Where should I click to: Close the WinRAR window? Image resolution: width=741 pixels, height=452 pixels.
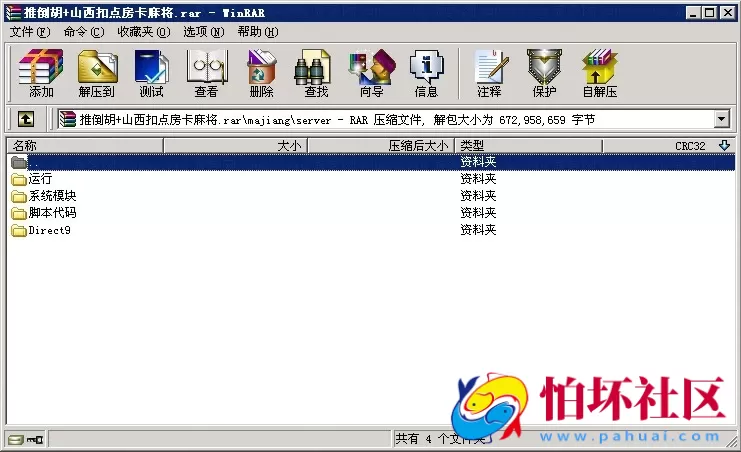coord(728,13)
